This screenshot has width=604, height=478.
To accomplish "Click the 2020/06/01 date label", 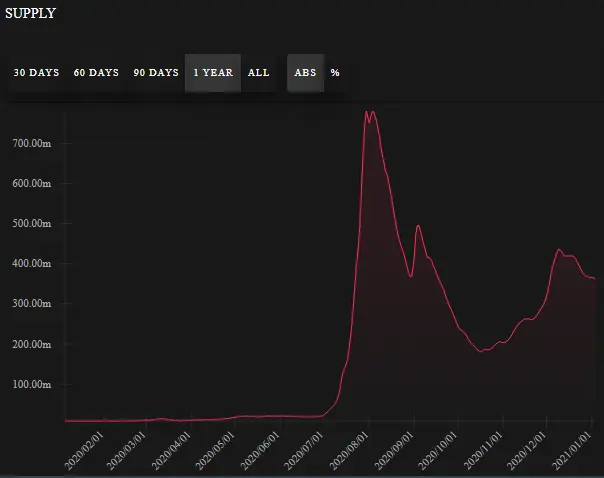I will (260, 451).
